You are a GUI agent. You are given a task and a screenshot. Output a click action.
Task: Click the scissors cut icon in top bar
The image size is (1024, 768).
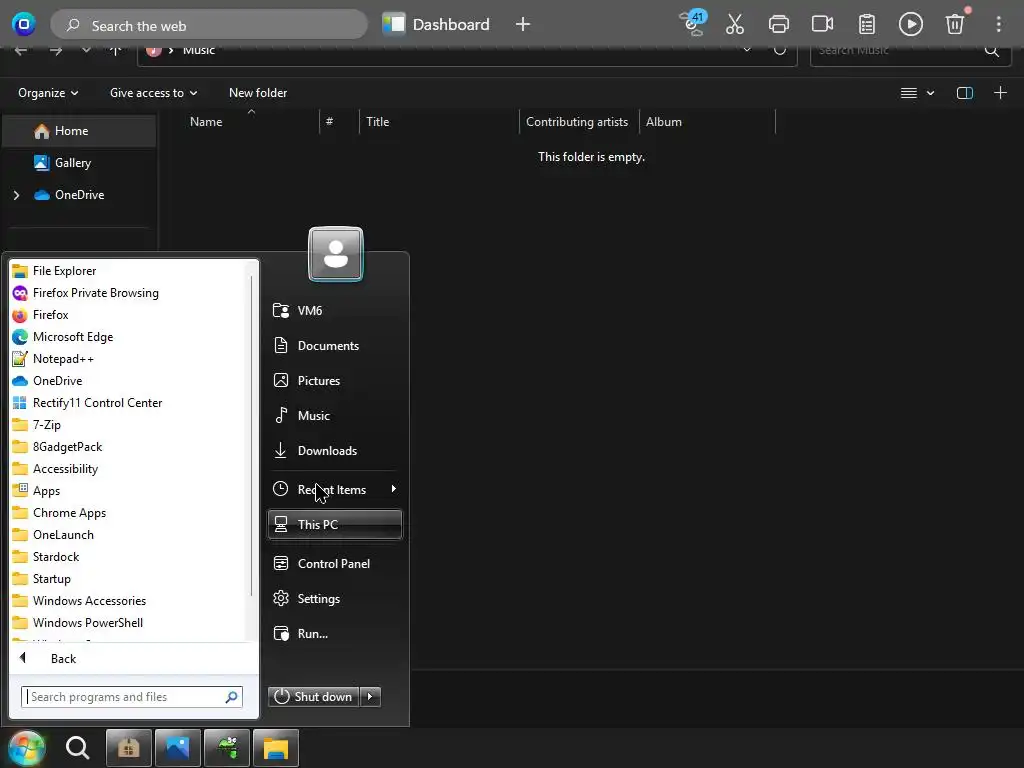(735, 24)
